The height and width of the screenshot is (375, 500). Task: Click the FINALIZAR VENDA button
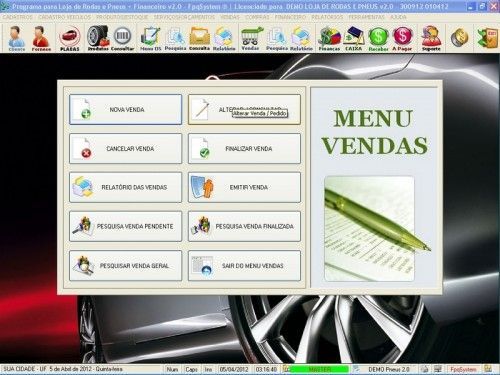(x=244, y=148)
